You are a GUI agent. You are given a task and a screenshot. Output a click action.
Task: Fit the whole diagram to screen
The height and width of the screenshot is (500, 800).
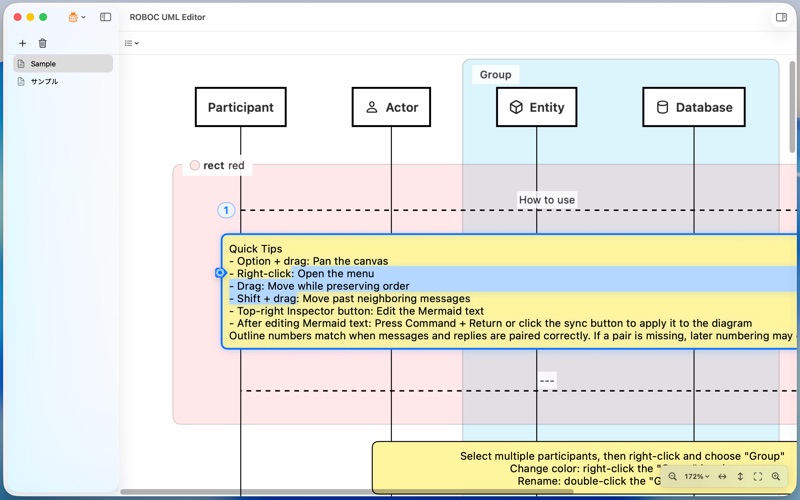click(x=758, y=477)
